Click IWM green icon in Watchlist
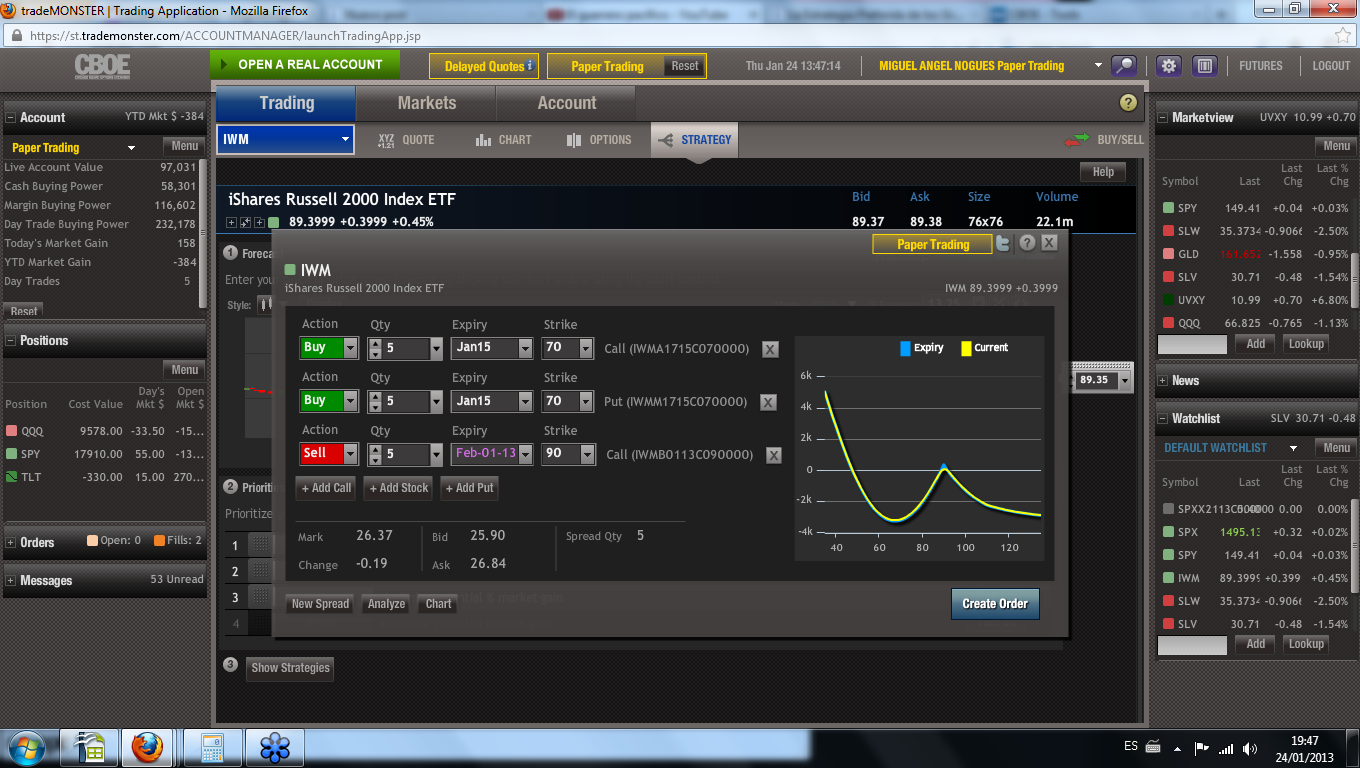 1168,578
